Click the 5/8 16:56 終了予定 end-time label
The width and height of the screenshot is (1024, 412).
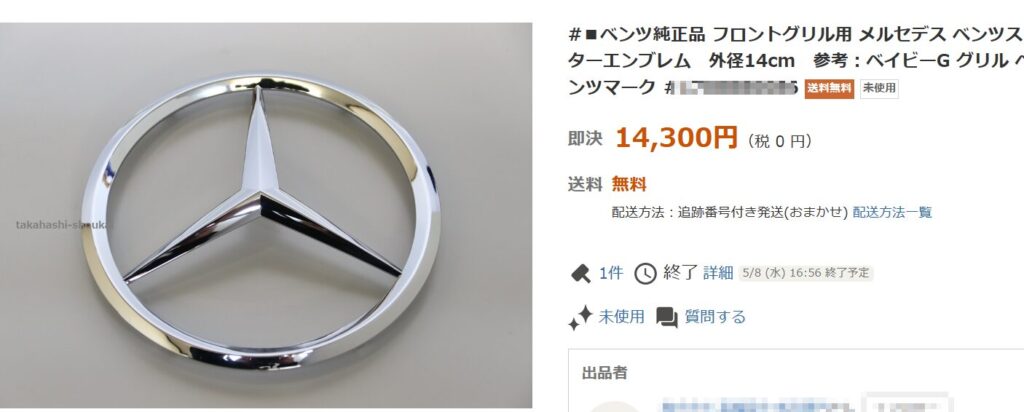coord(806,273)
